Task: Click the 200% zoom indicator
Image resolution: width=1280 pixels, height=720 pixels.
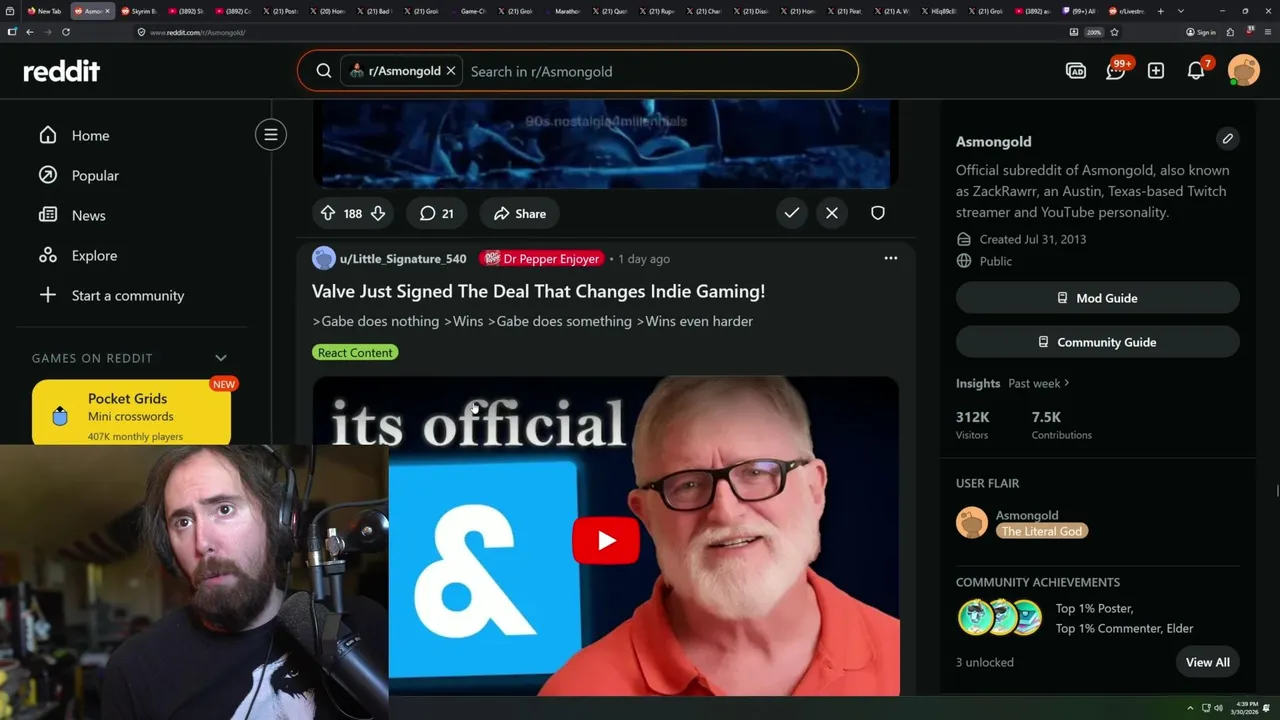Action: (x=1094, y=32)
